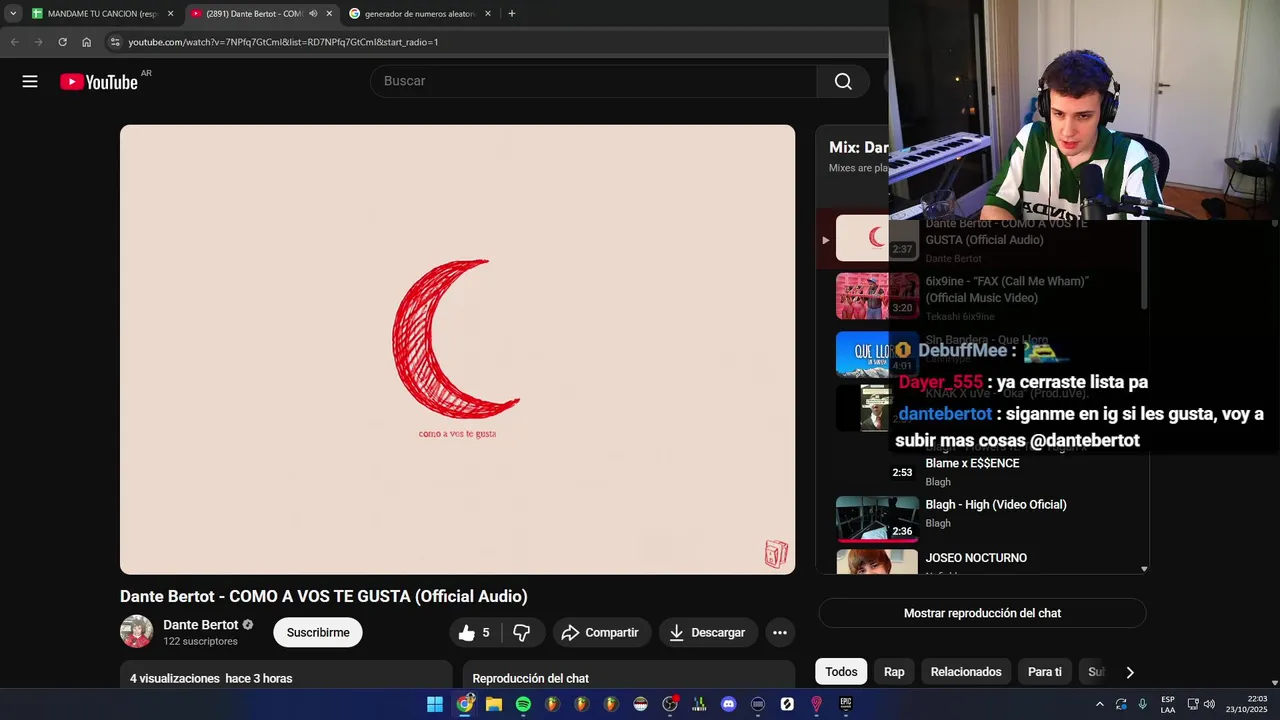Screen dimensions: 1280x720
Task: Click the video player to pause
Action: [457, 349]
